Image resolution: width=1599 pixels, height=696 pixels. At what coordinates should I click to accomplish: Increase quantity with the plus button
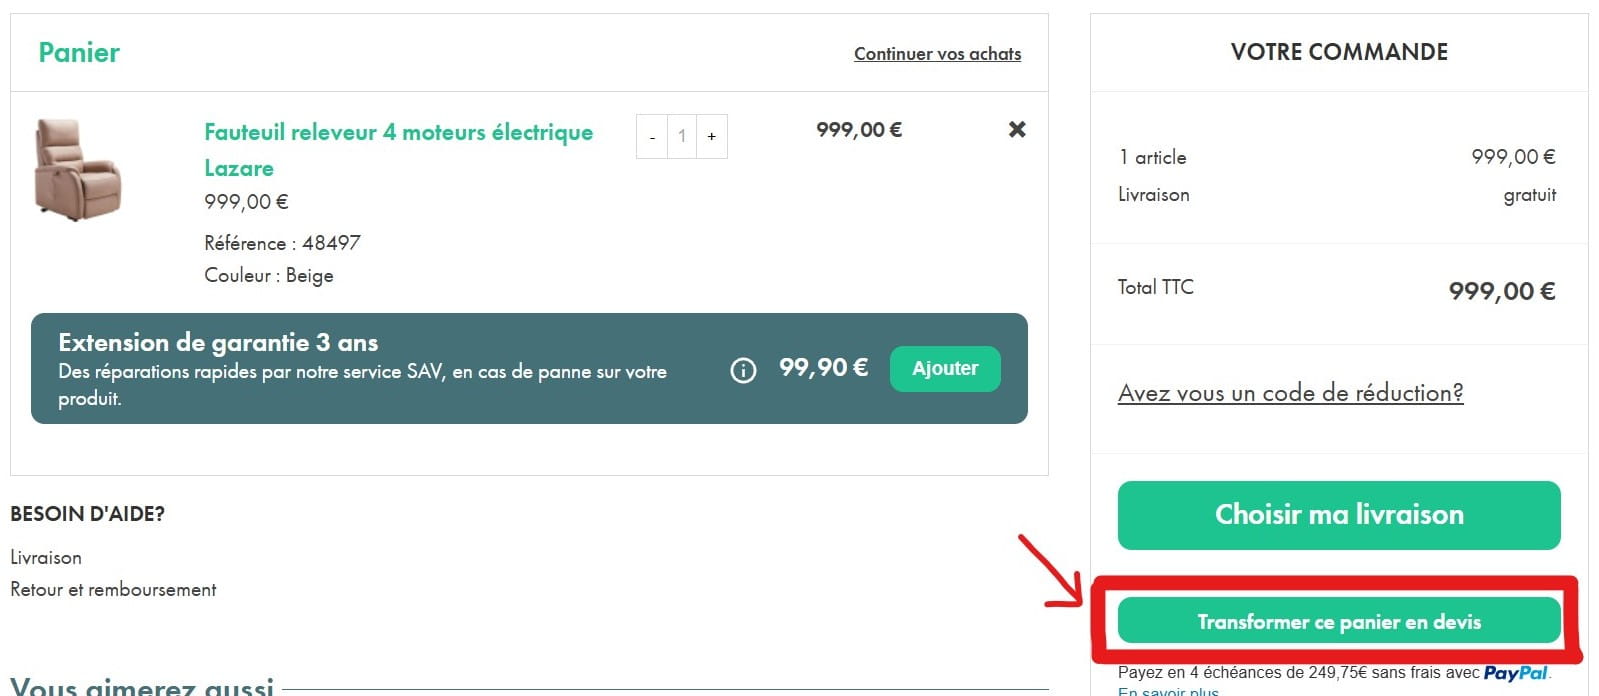(712, 136)
